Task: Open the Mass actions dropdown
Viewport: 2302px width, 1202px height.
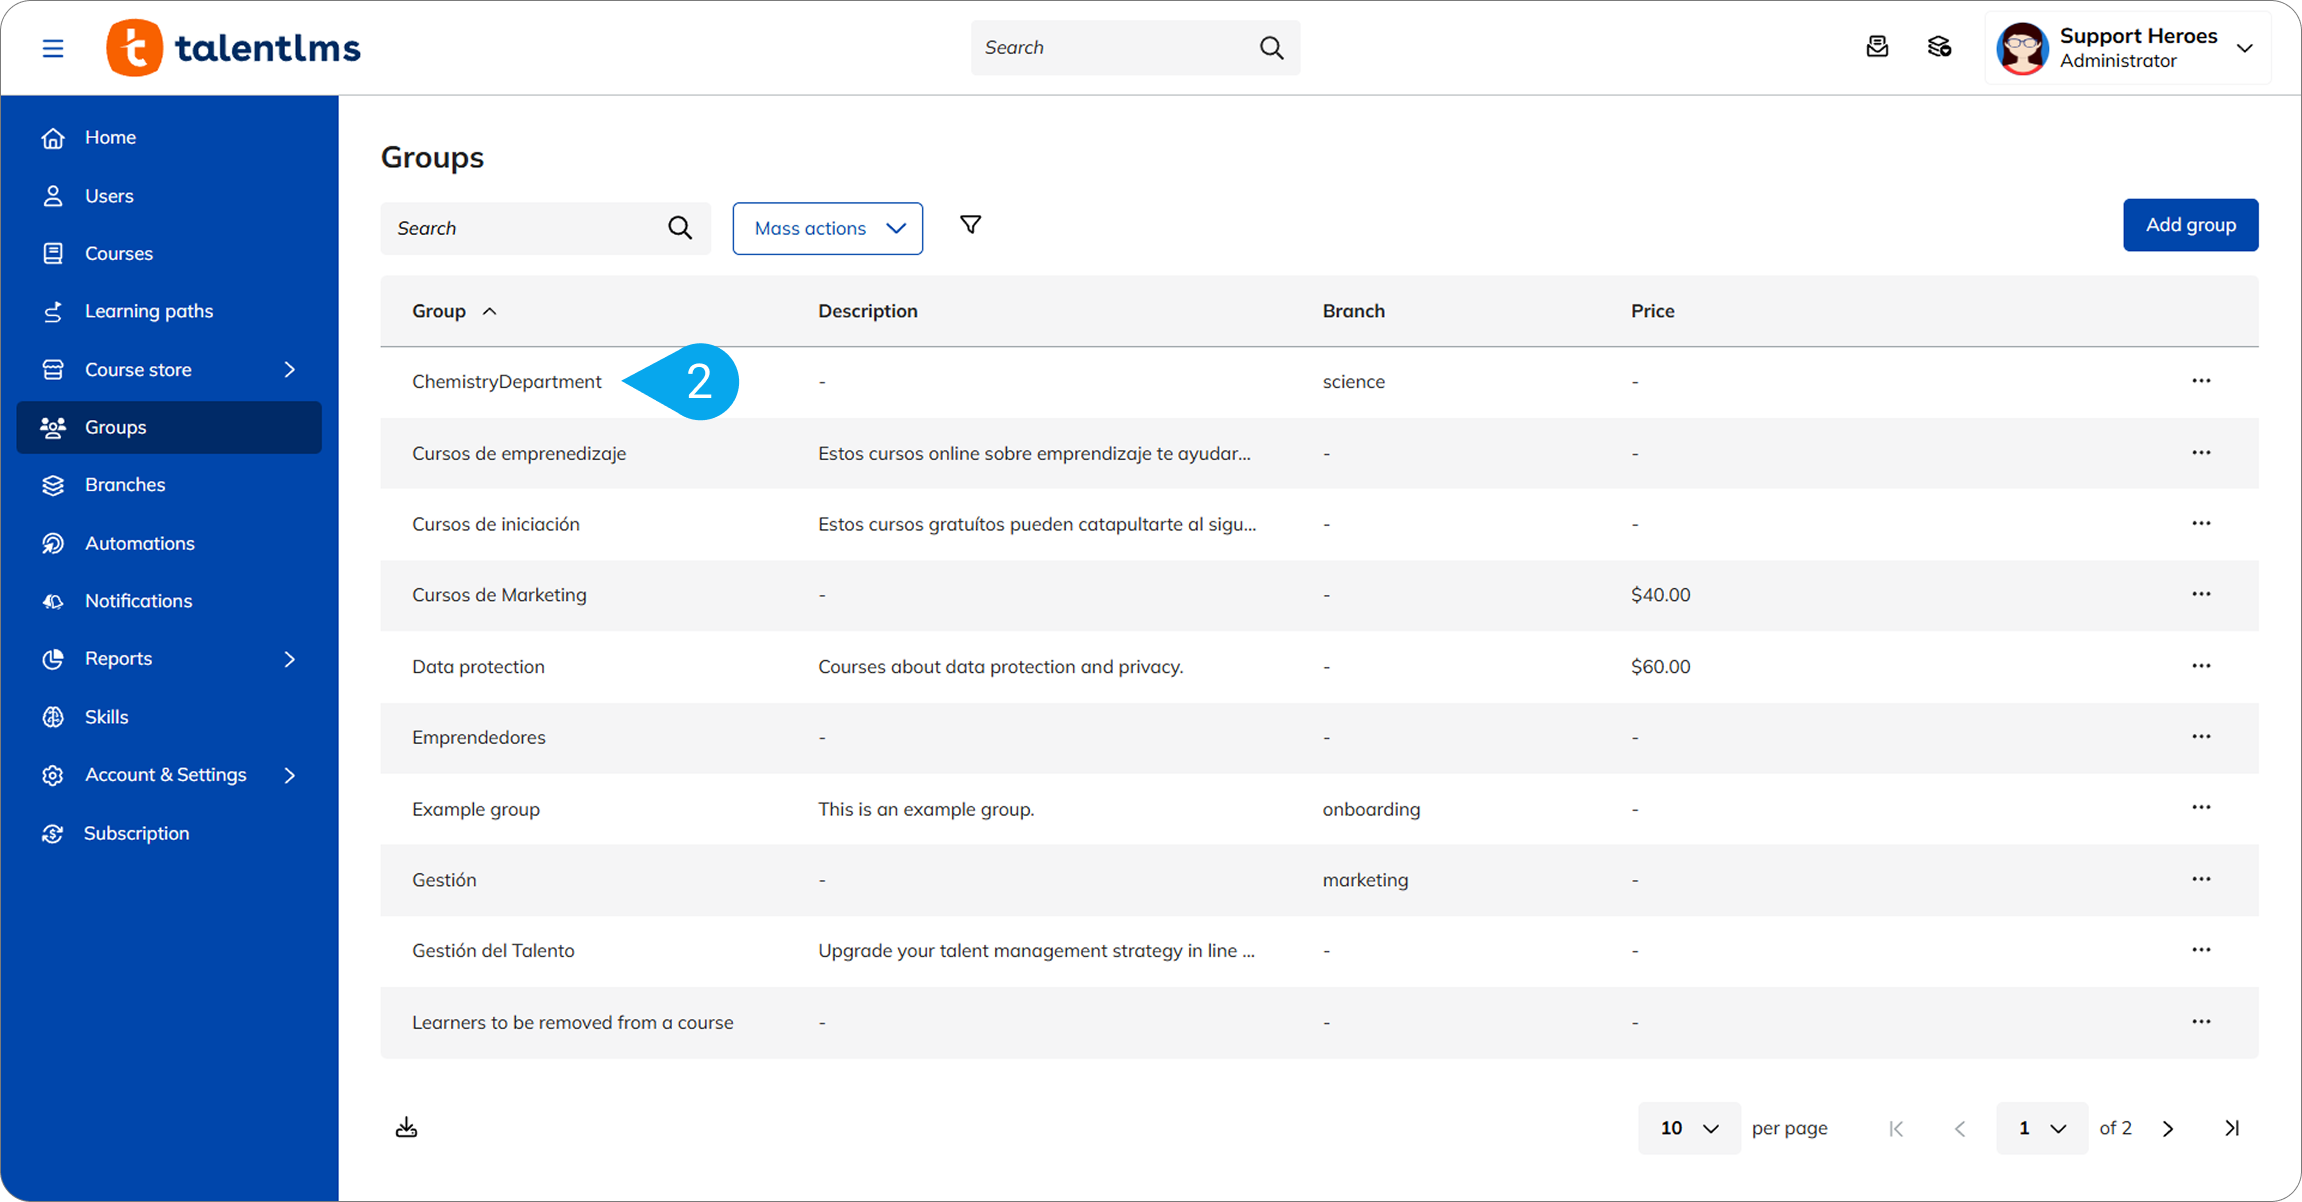Action: (x=827, y=228)
